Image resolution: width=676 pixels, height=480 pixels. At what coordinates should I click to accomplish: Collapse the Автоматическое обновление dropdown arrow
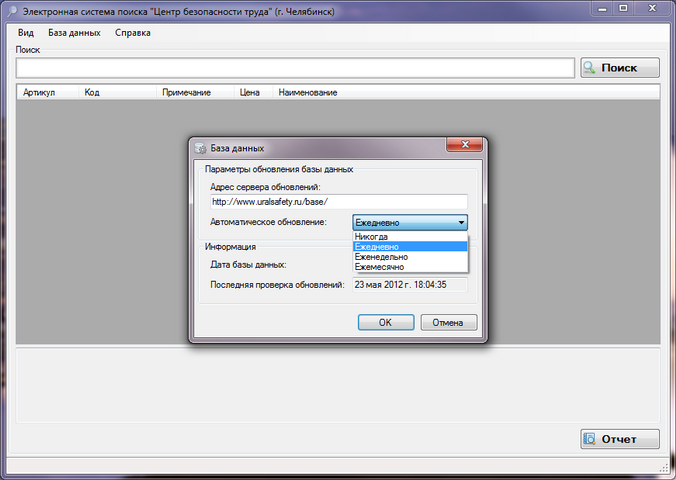[x=461, y=223]
